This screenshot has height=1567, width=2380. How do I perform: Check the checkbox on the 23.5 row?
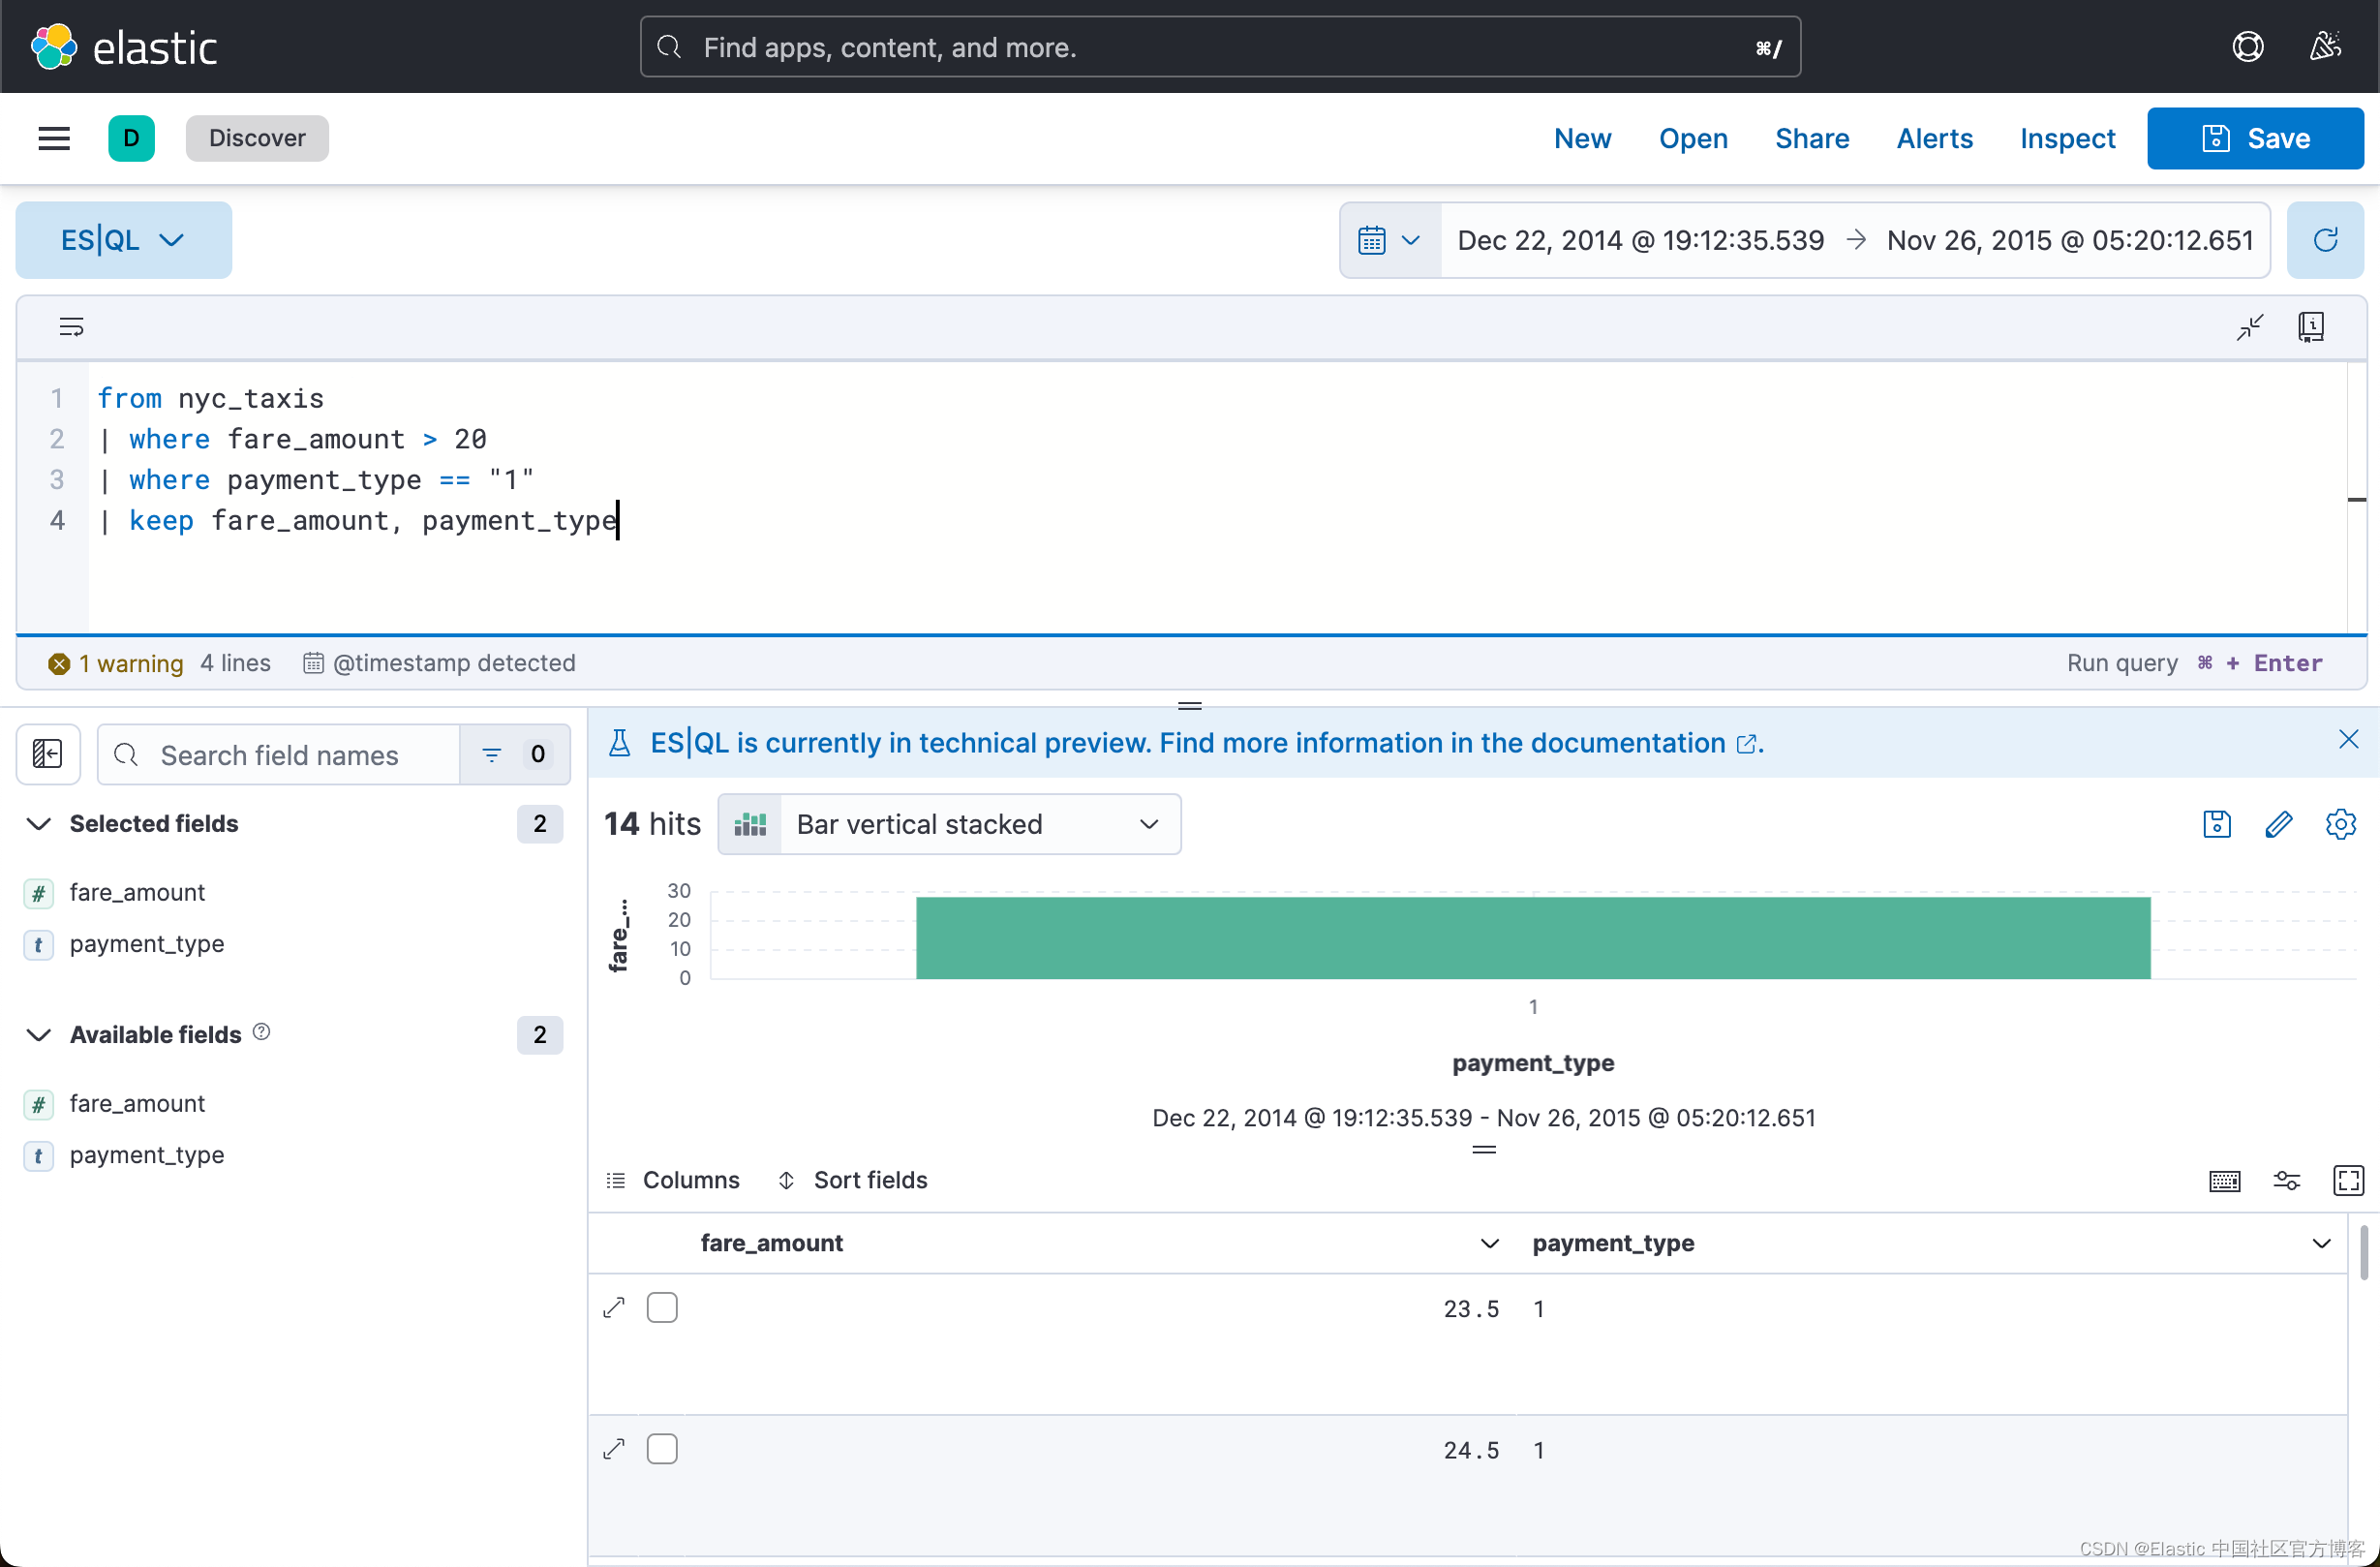[x=662, y=1307]
